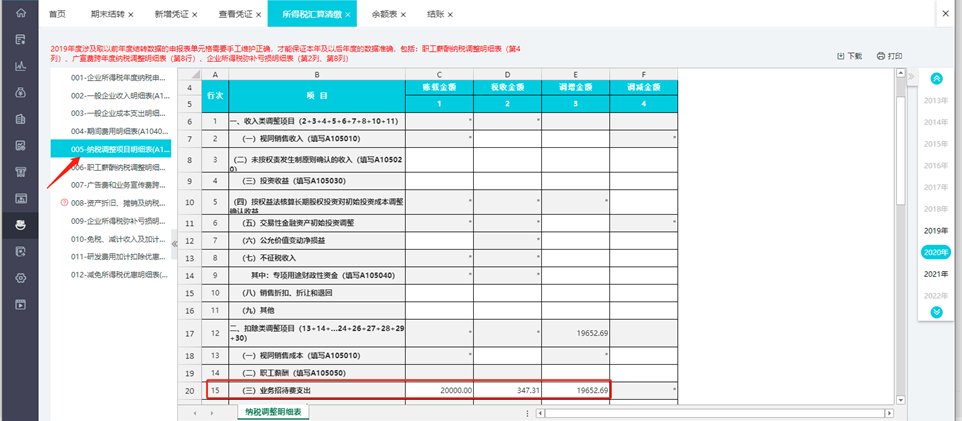This screenshot has height=421, width=962.
Task: Open the settings gear sidebar icon
Action: pos(21,278)
